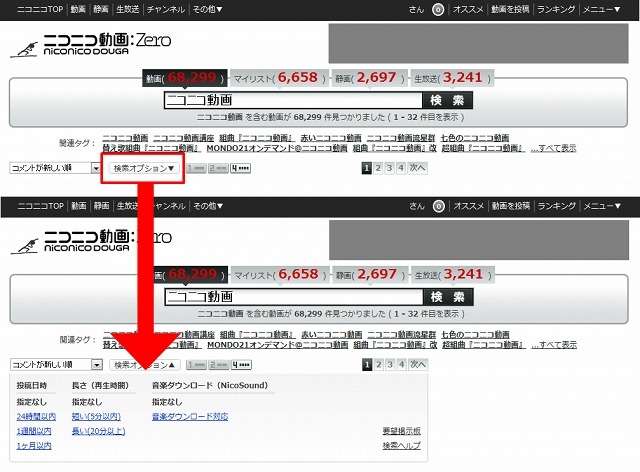Expand その他▼ menu in lower nav bar
Screen dimensions: 640x472
[209, 206]
